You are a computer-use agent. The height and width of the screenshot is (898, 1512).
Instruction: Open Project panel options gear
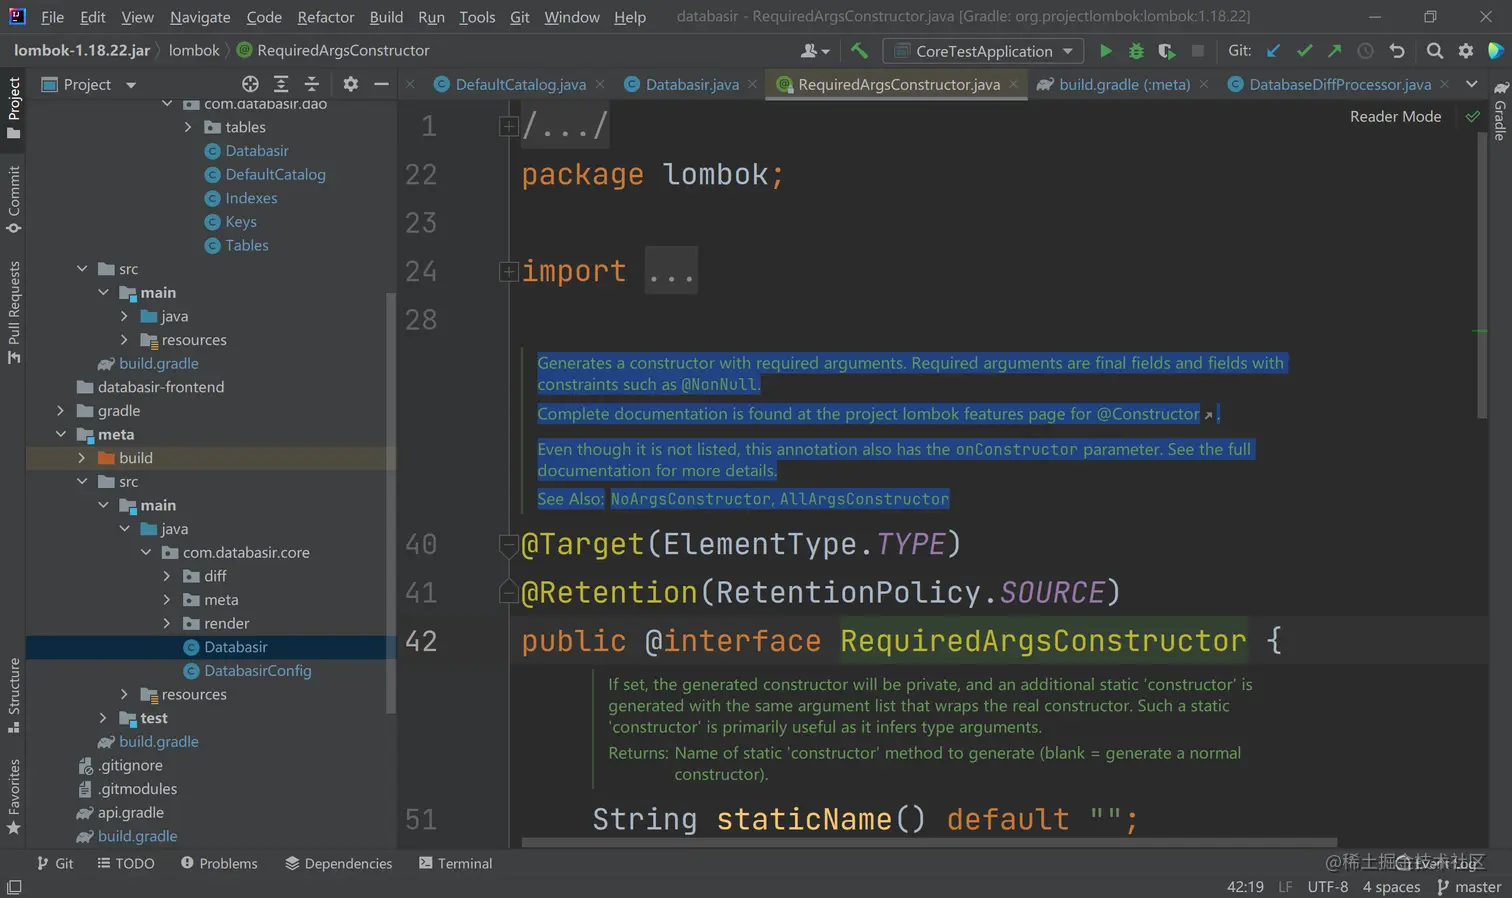(350, 84)
